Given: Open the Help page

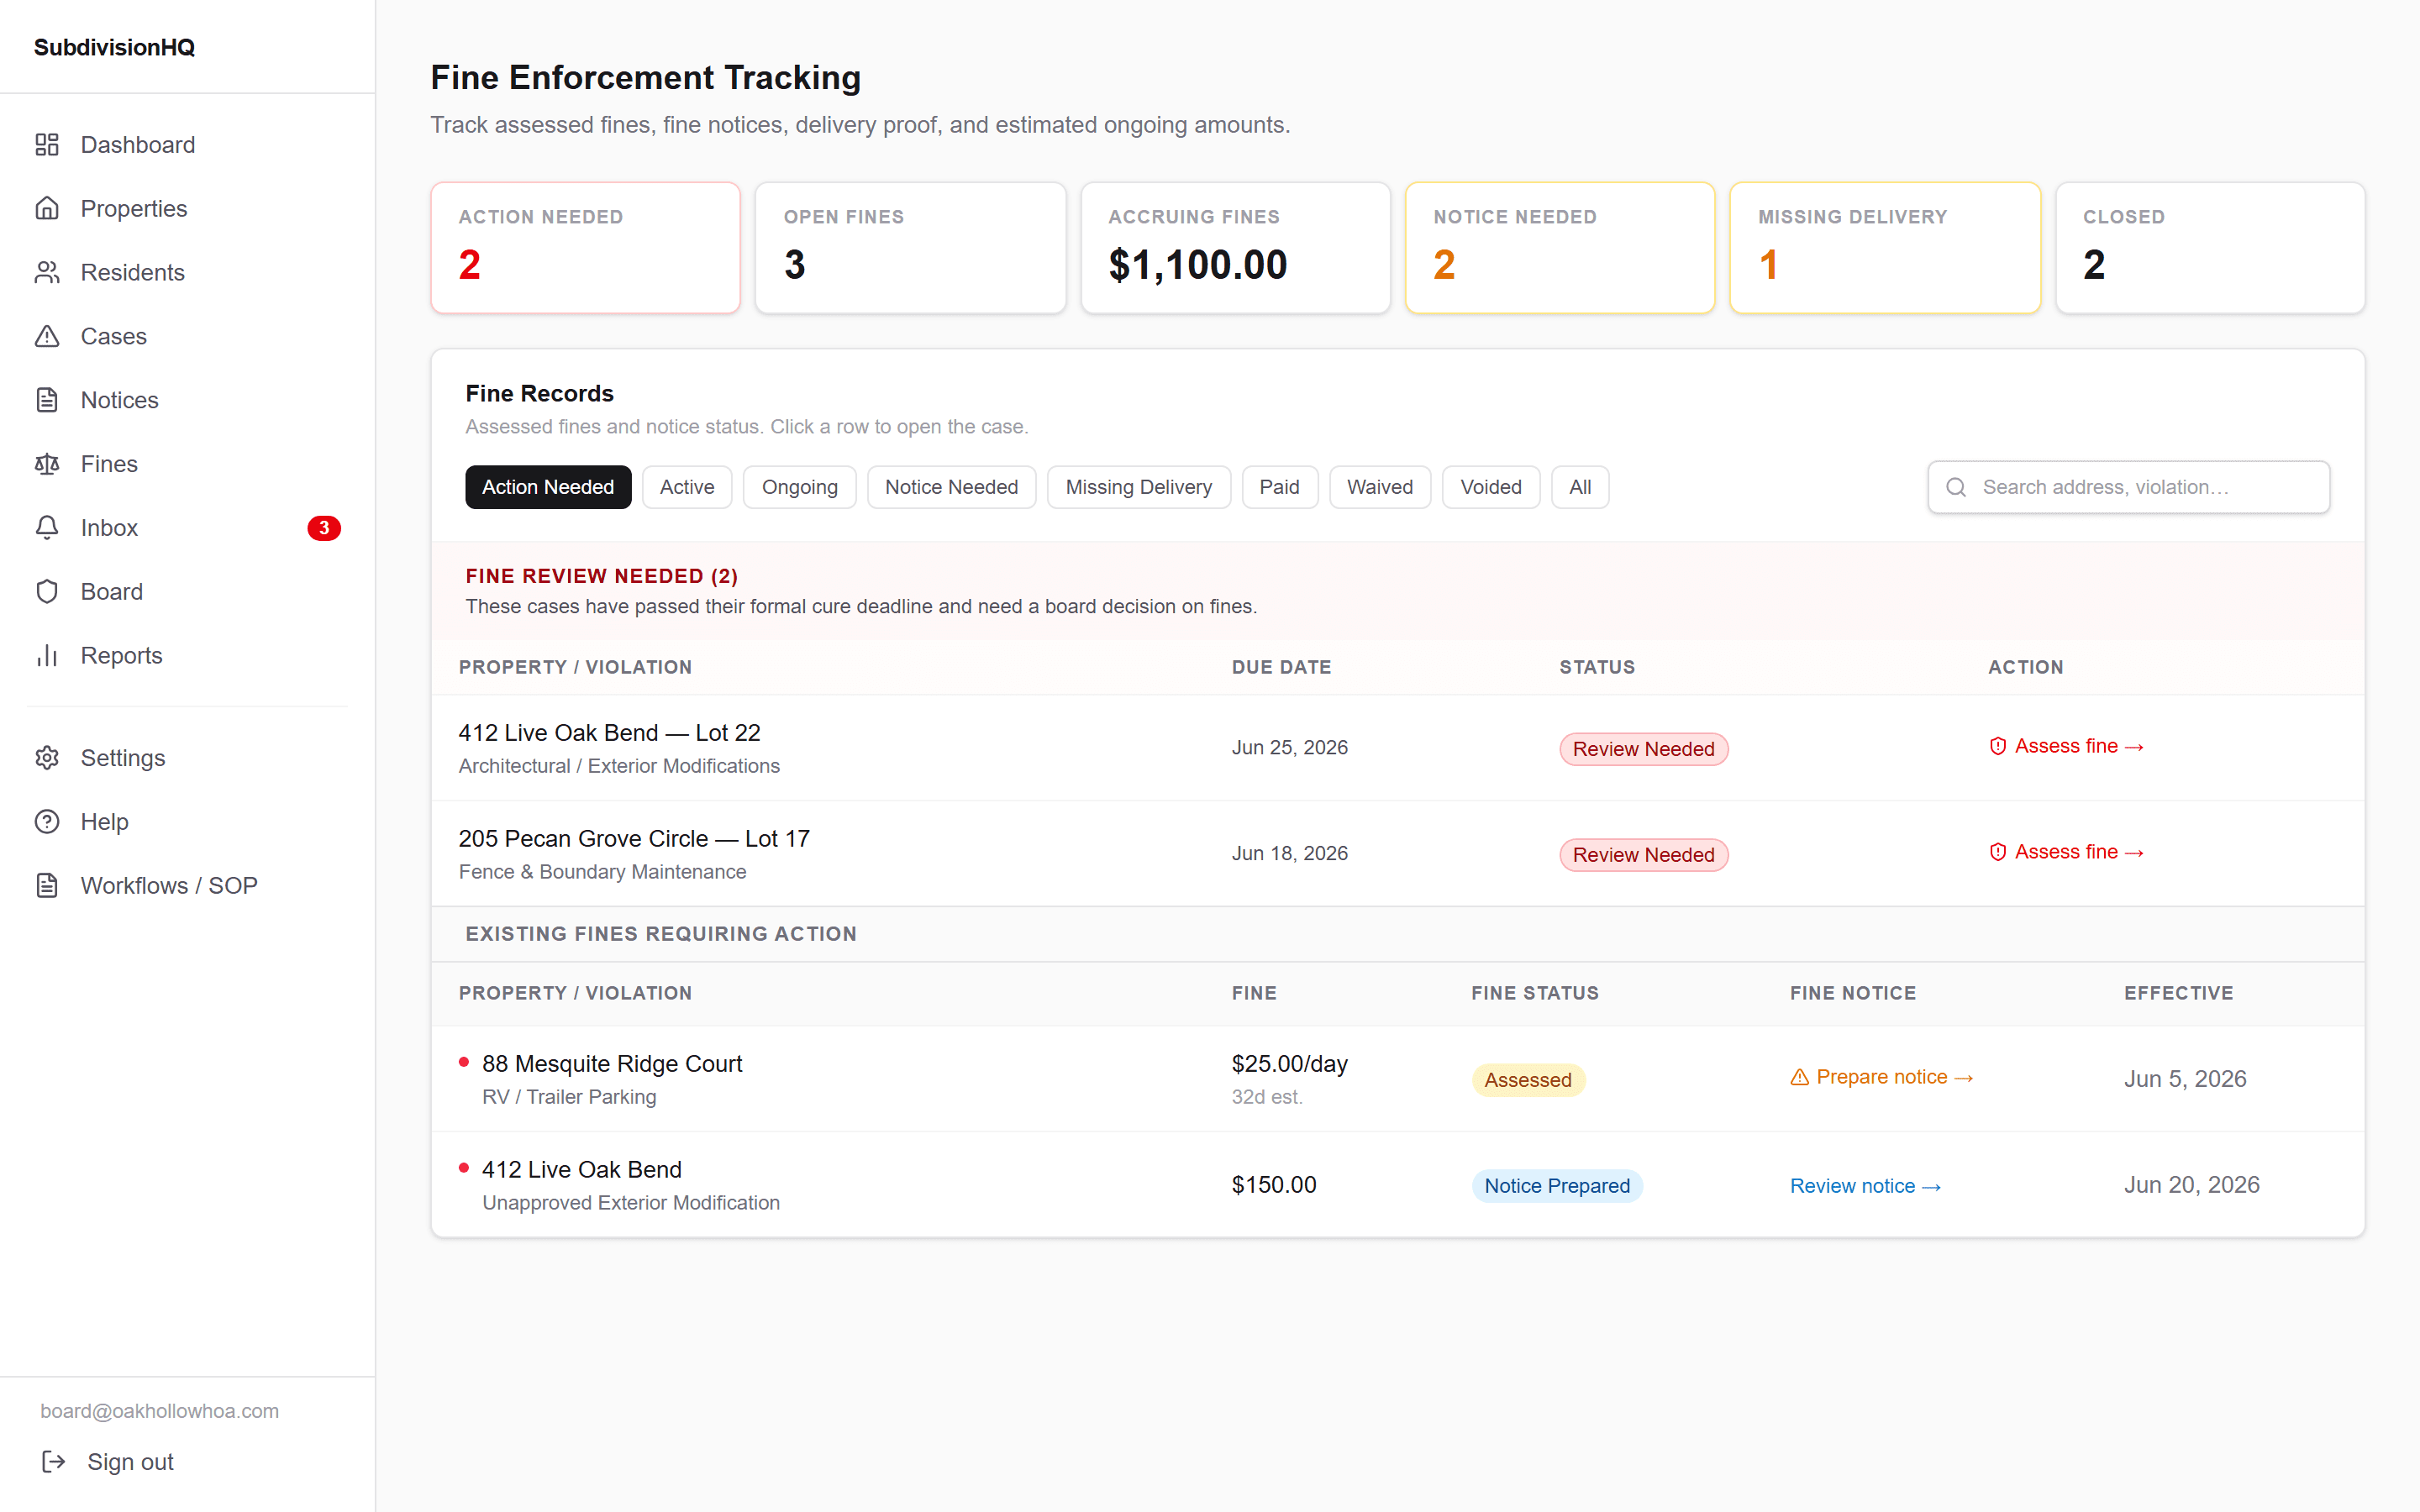Looking at the screenshot, I should click(188, 822).
